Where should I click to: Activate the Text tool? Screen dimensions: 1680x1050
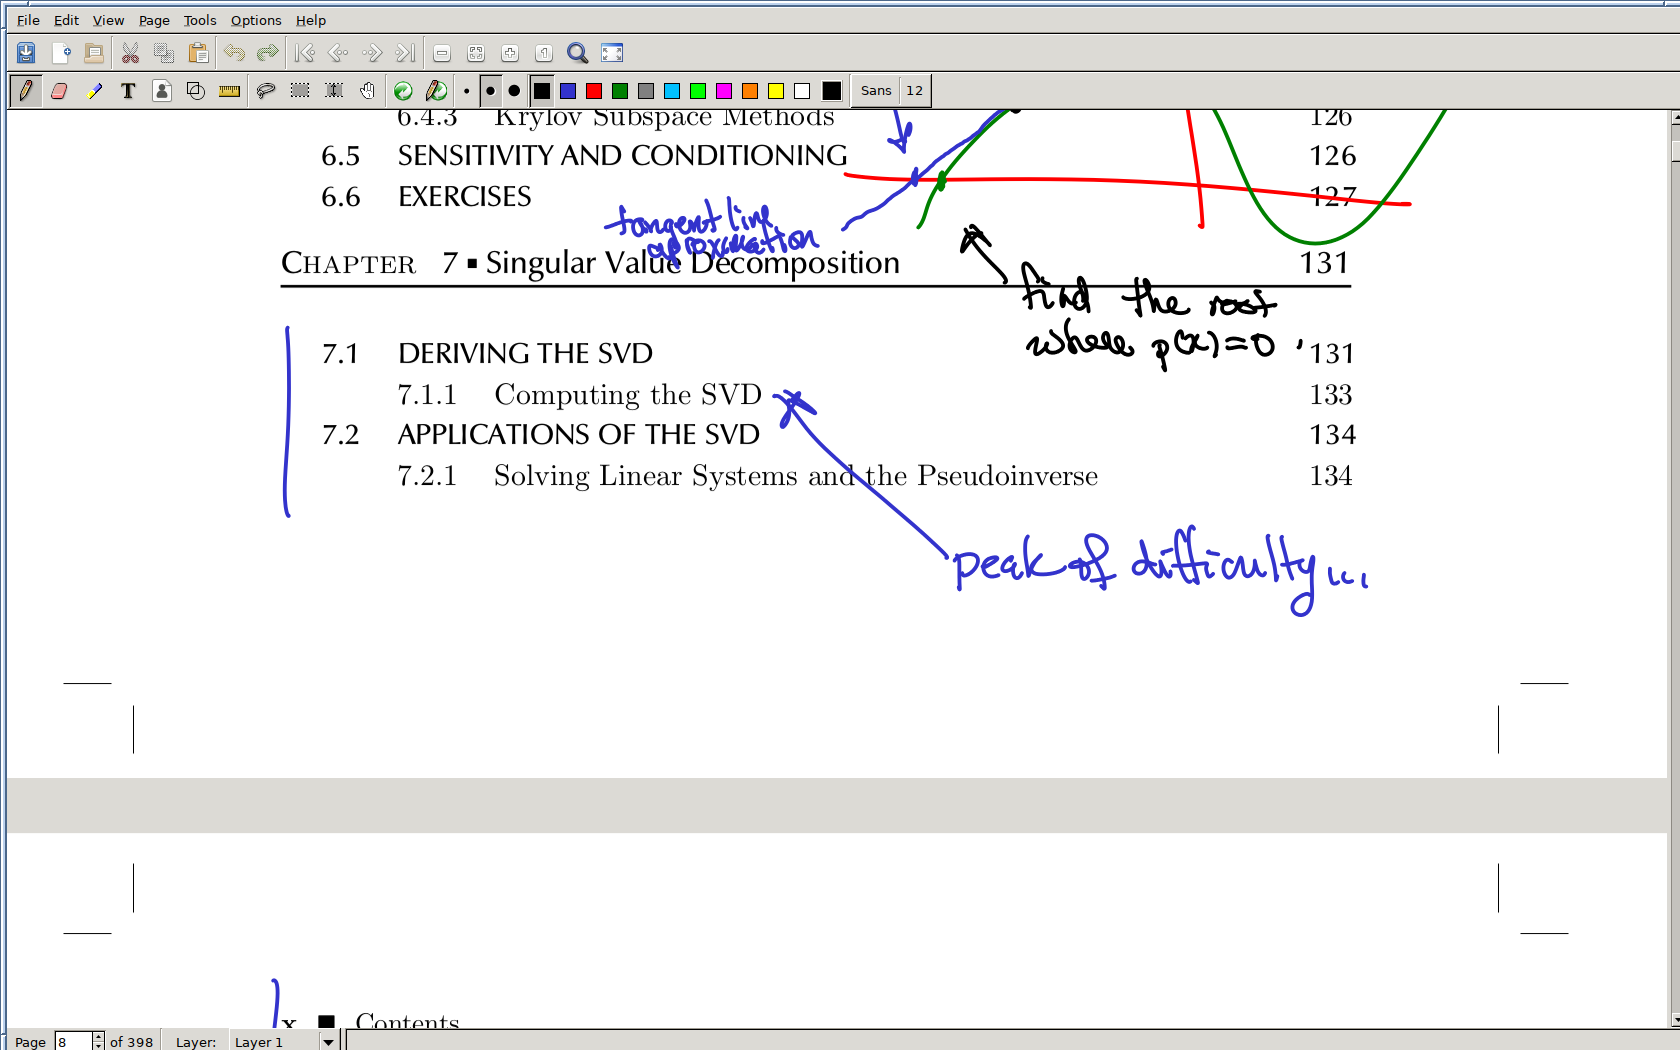pyautogui.click(x=128, y=91)
